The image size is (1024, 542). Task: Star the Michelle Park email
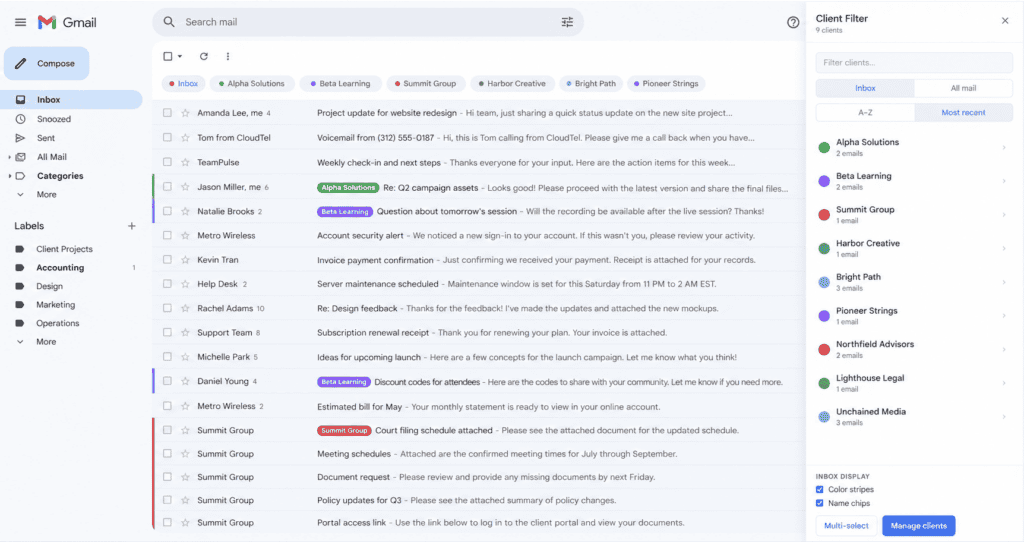pyautogui.click(x=185, y=357)
